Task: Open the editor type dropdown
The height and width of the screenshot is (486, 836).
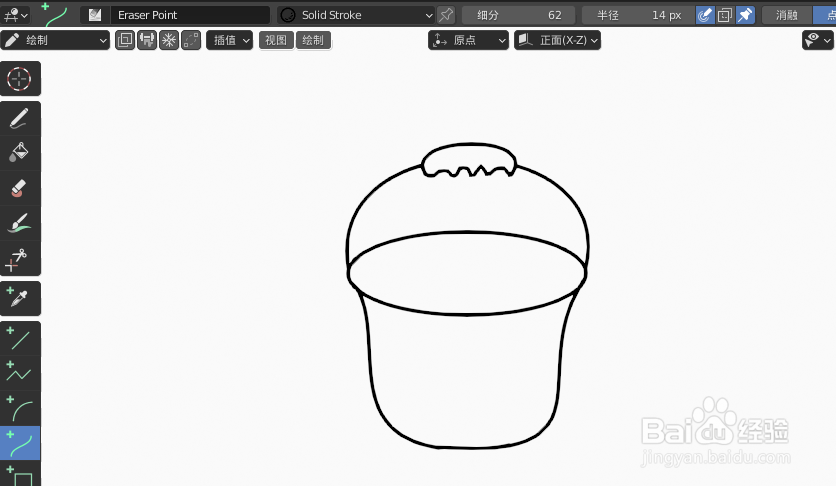Action: (15, 15)
